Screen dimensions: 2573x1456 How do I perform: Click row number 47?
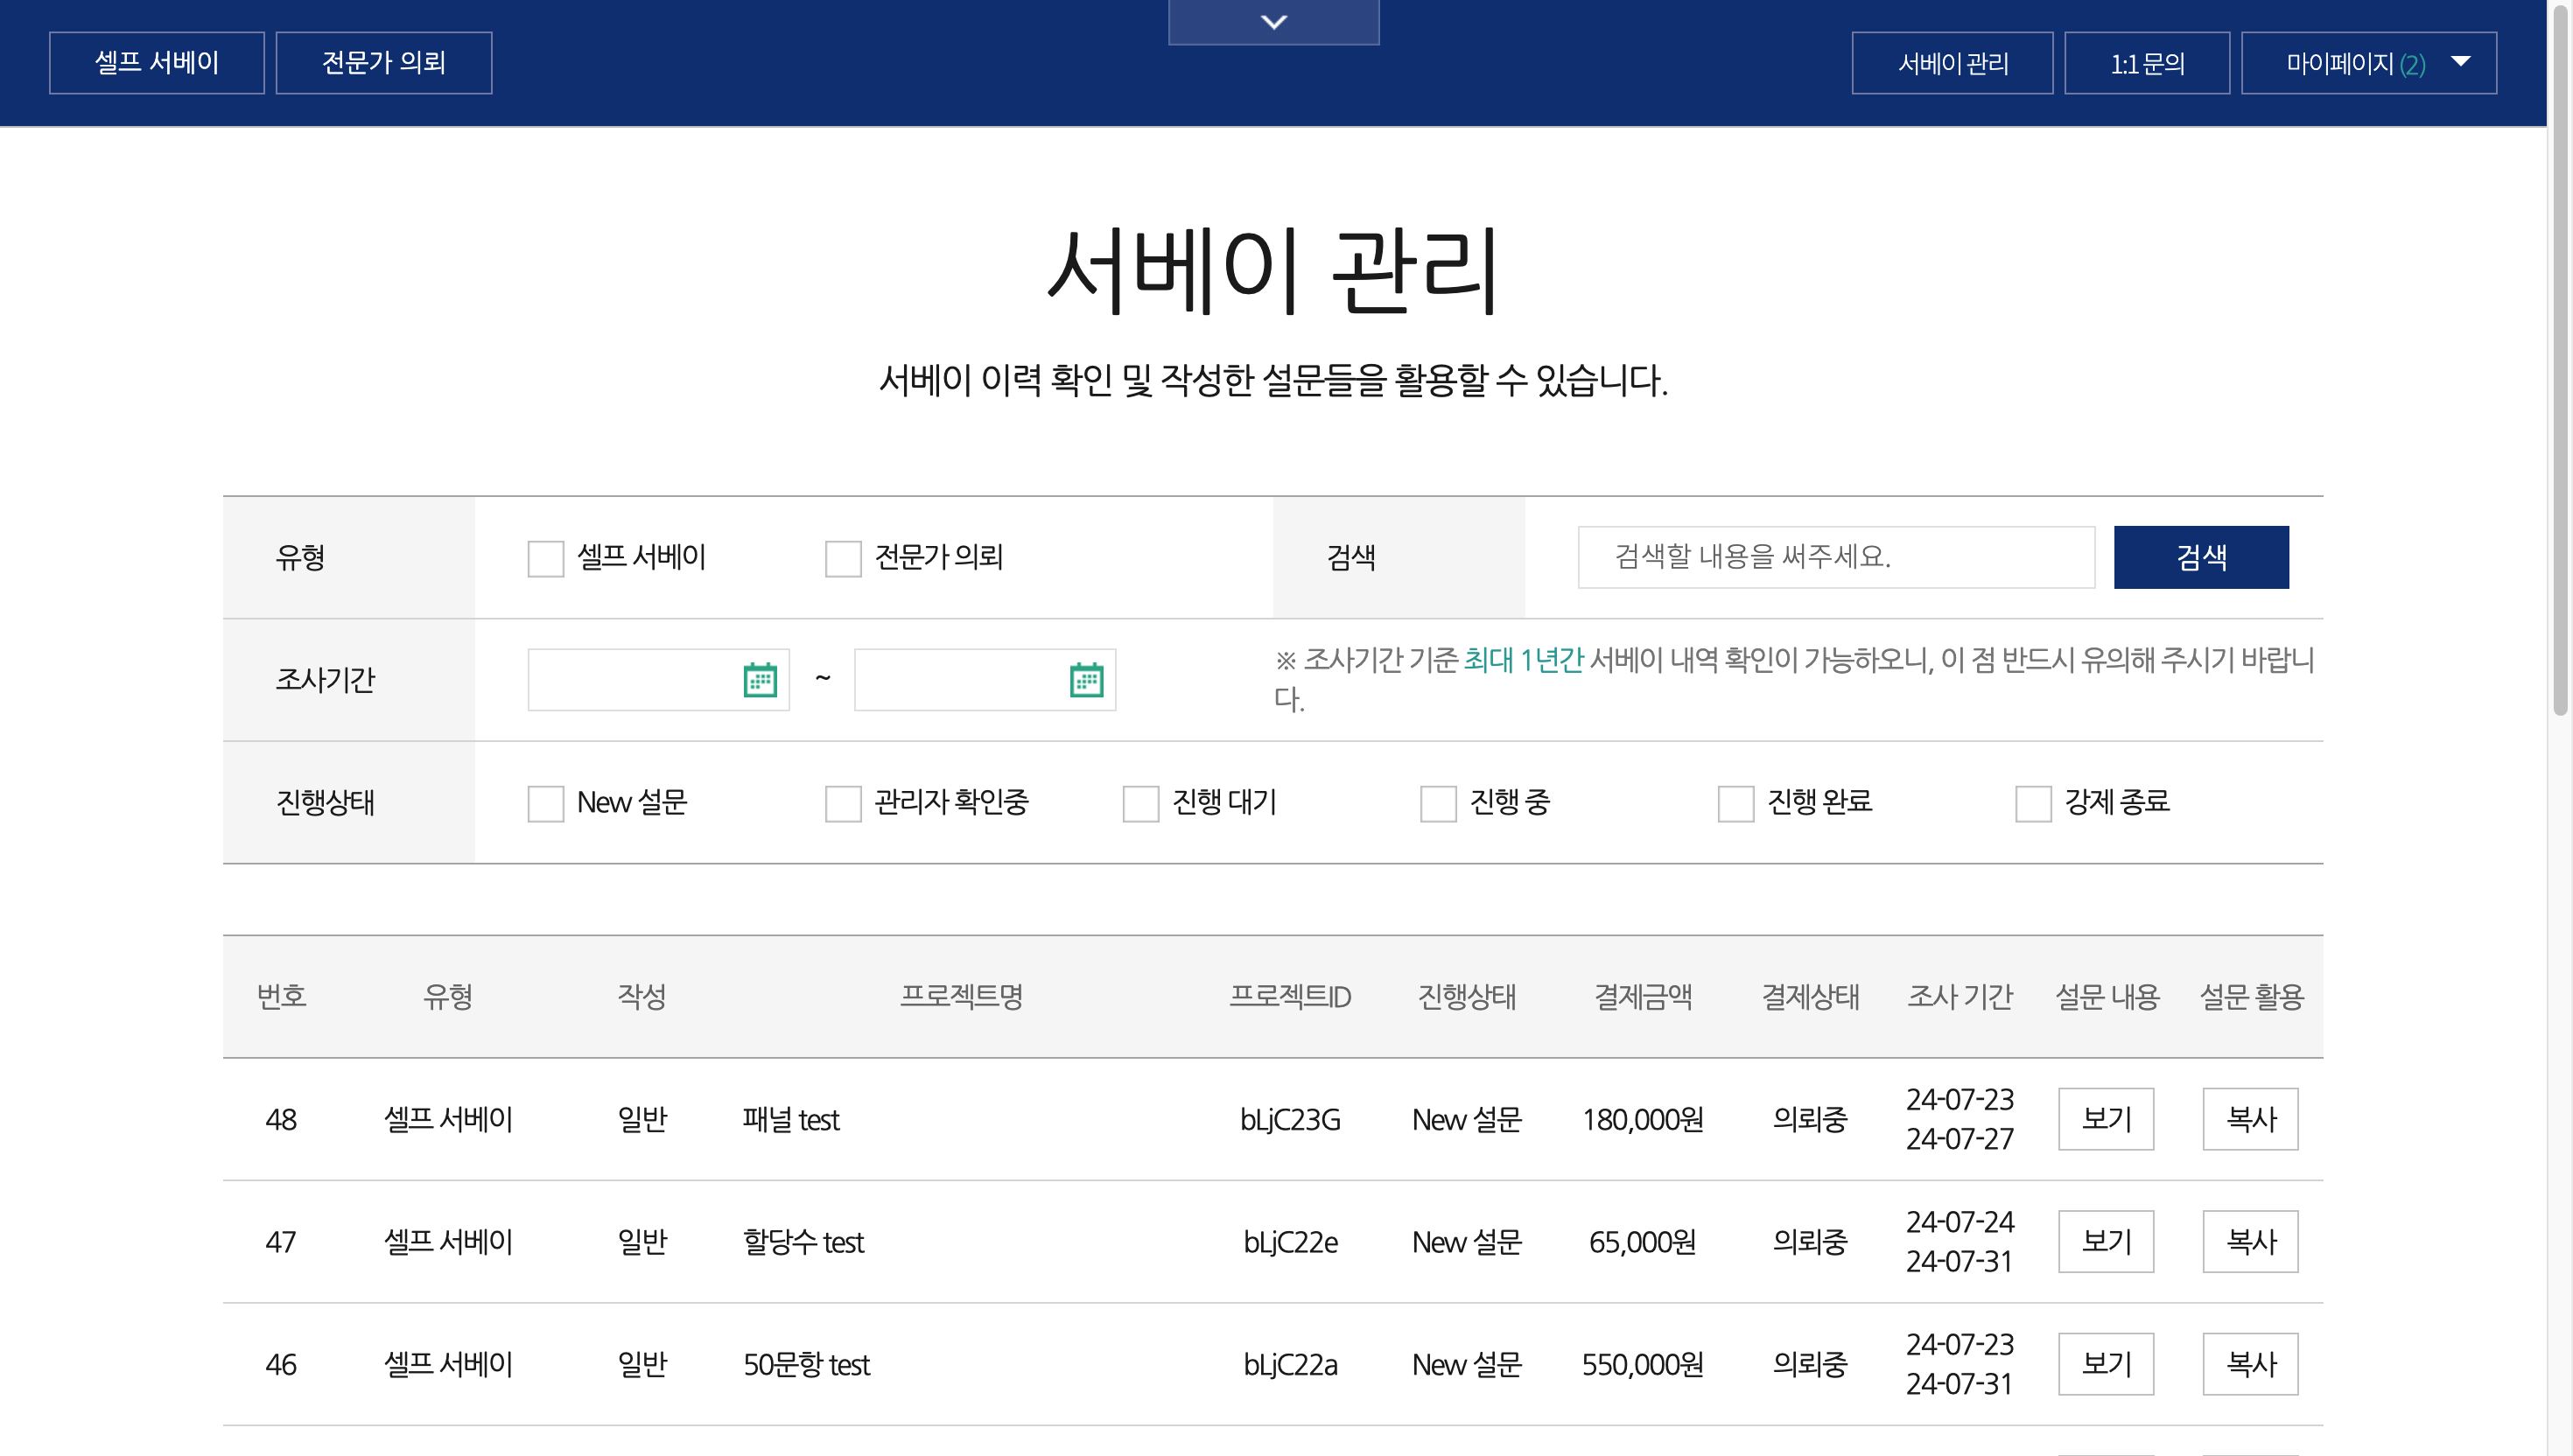(x=281, y=1242)
